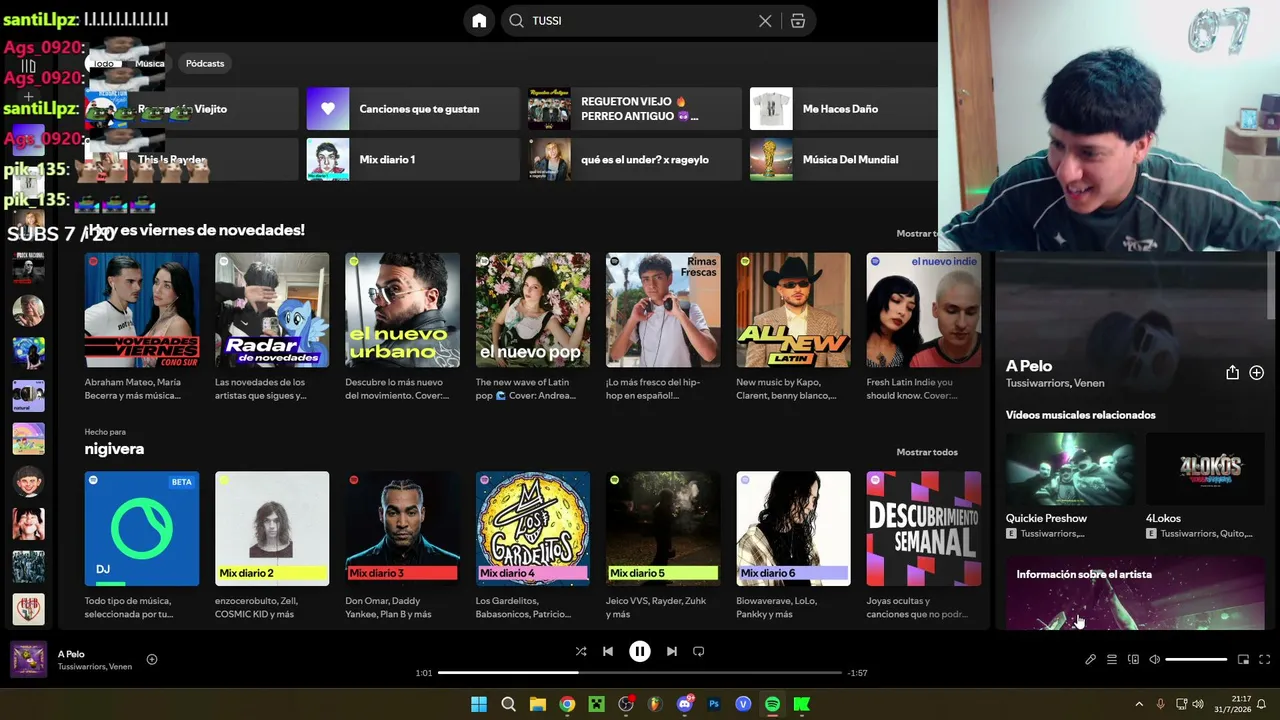Open the nigivera section heading
Screen dimensions: 1280x720
[x=114, y=449]
